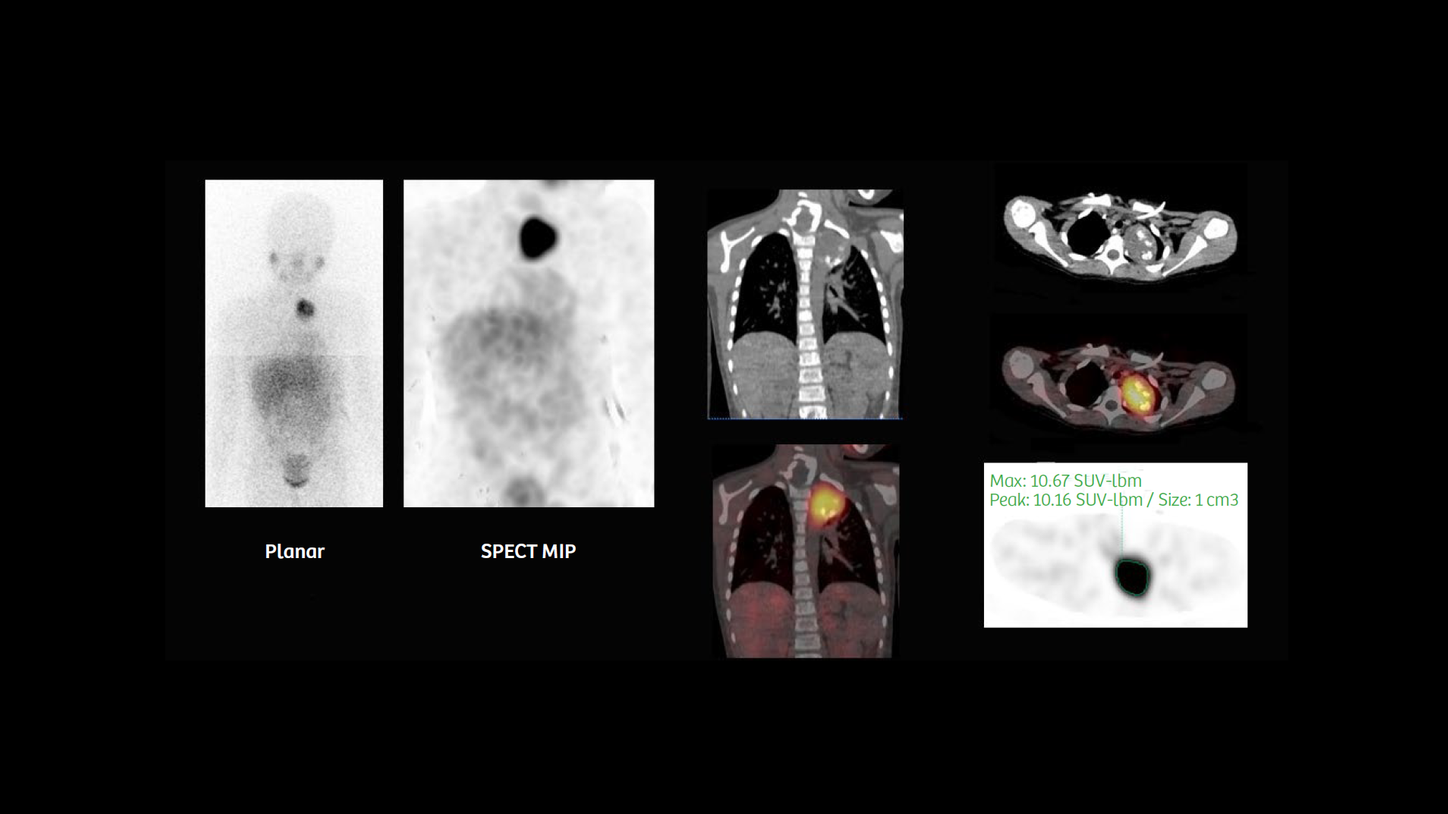Click the hot lesion on coronal fused image
1448x814 pixels.
[x=825, y=506]
